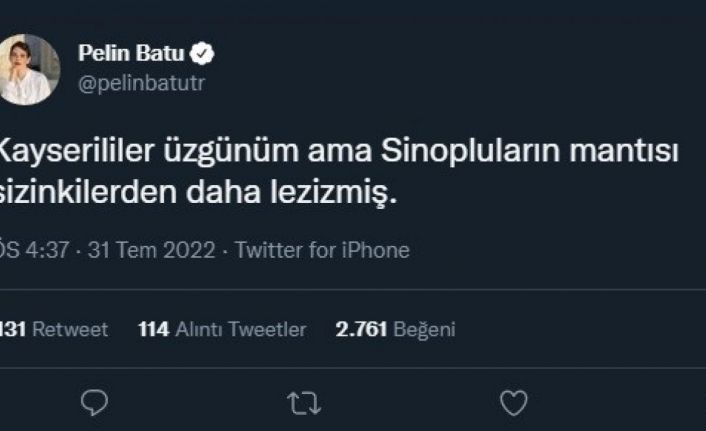Click the 31 Tem 2022 date

coord(151,250)
